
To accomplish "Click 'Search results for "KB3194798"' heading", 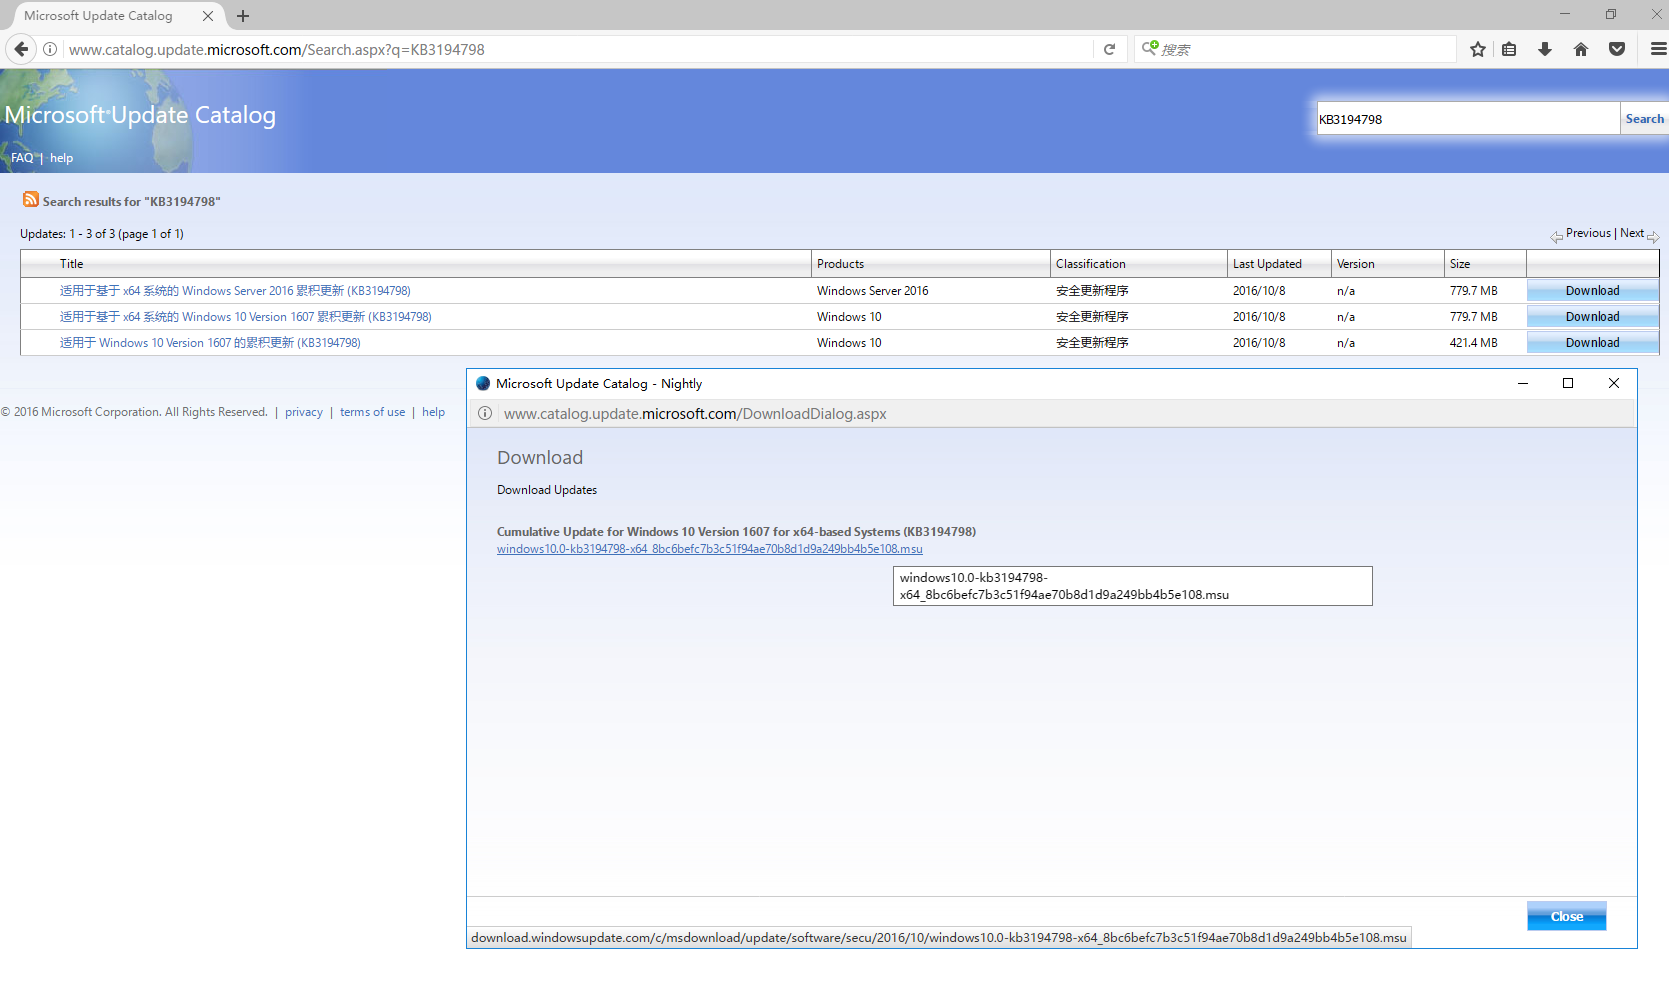I will click(131, 201).
